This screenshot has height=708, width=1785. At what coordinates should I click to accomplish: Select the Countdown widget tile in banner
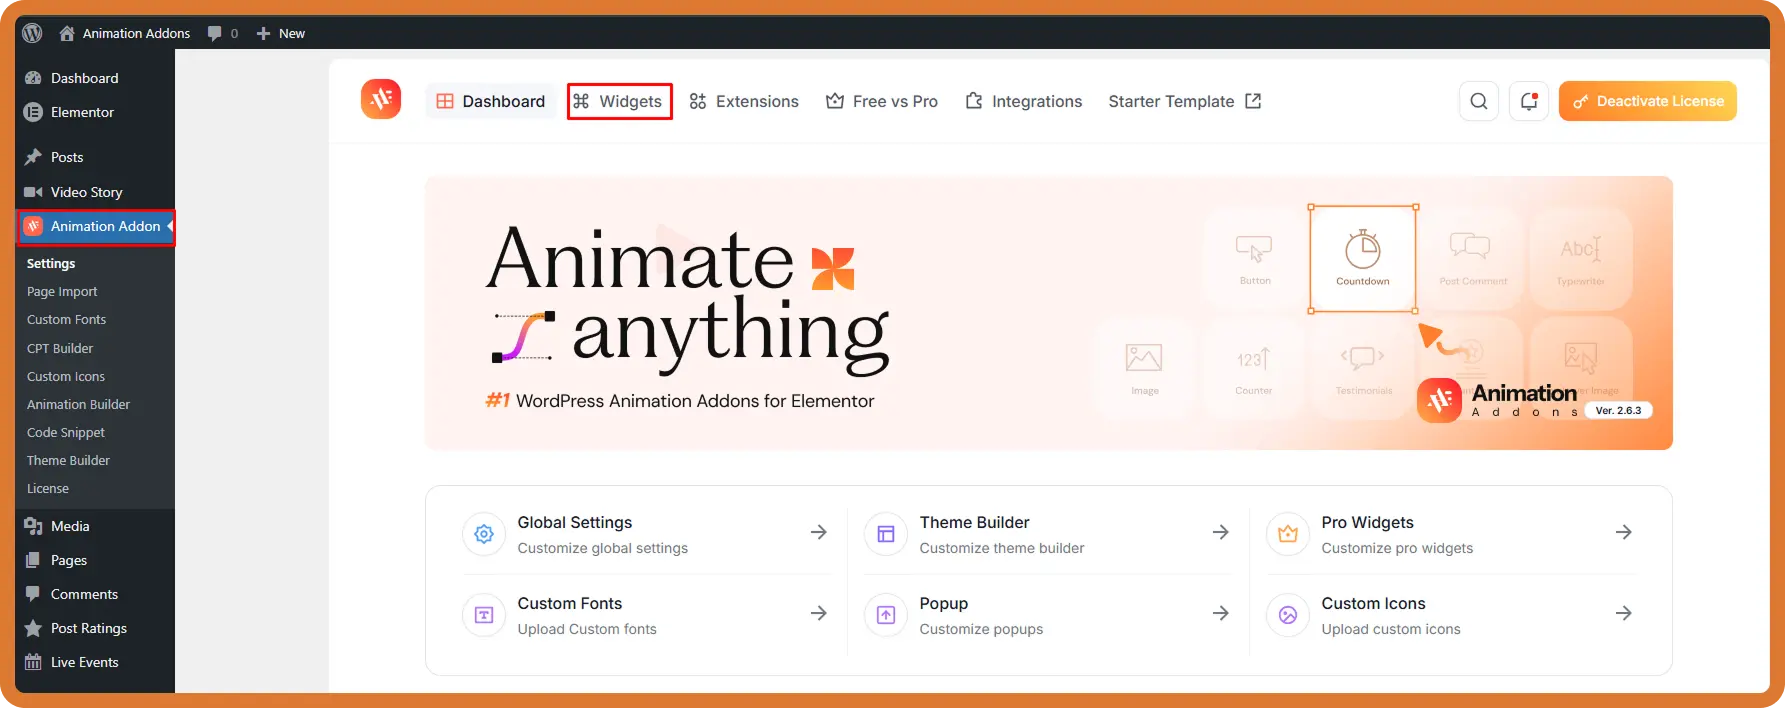tap(1362, 258)
